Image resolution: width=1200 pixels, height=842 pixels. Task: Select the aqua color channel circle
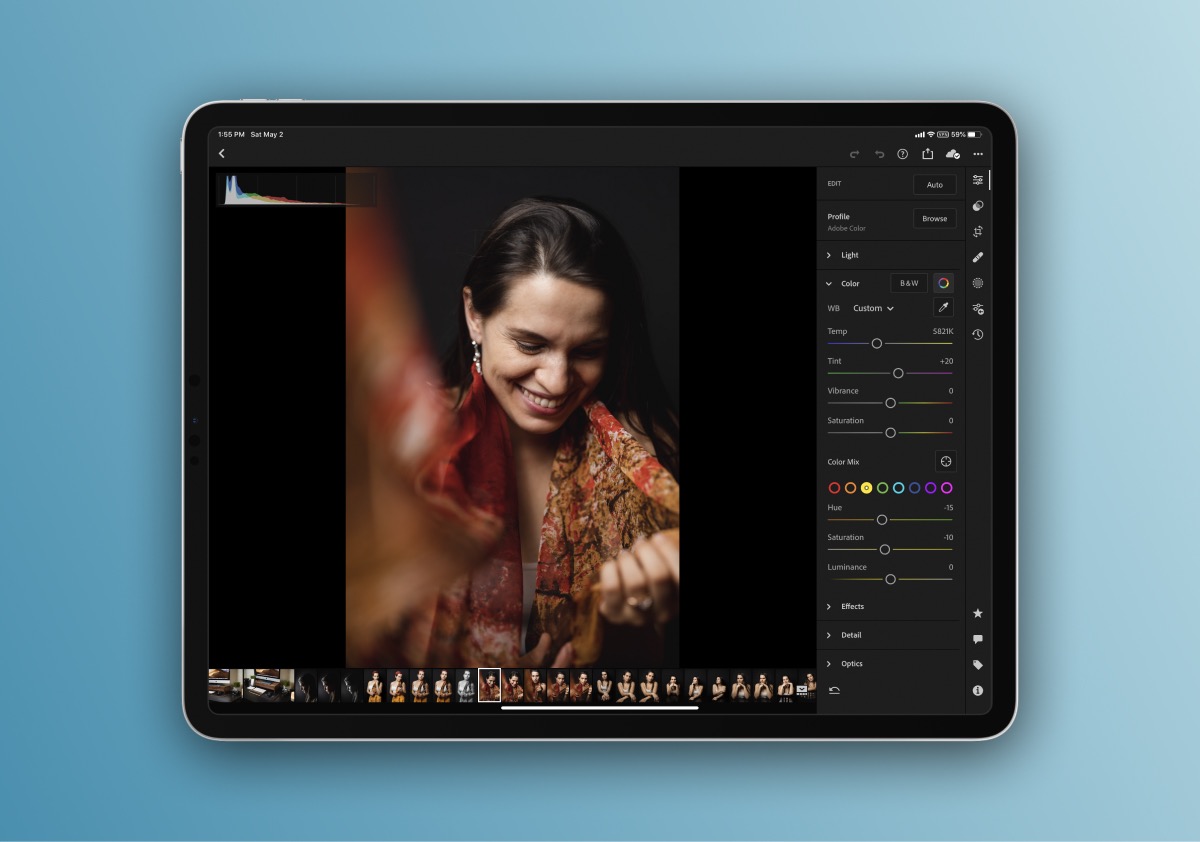click(898, 488)
